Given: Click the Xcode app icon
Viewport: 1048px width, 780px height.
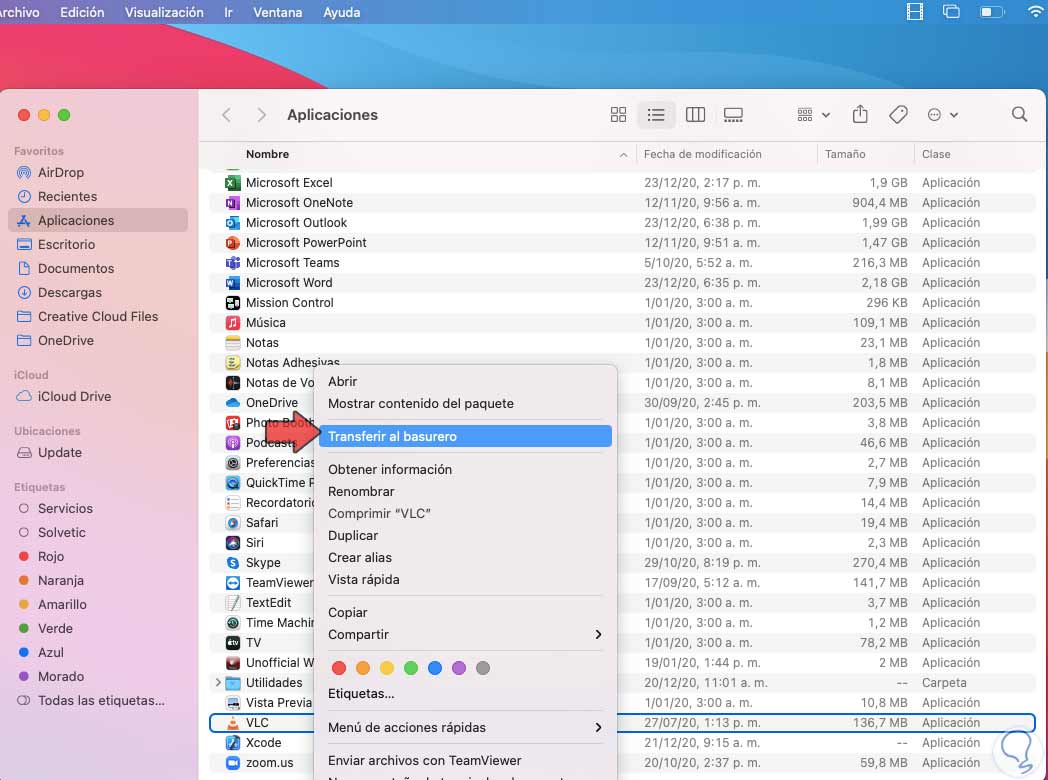Looking at the screenshot, I should pos(233,743).
